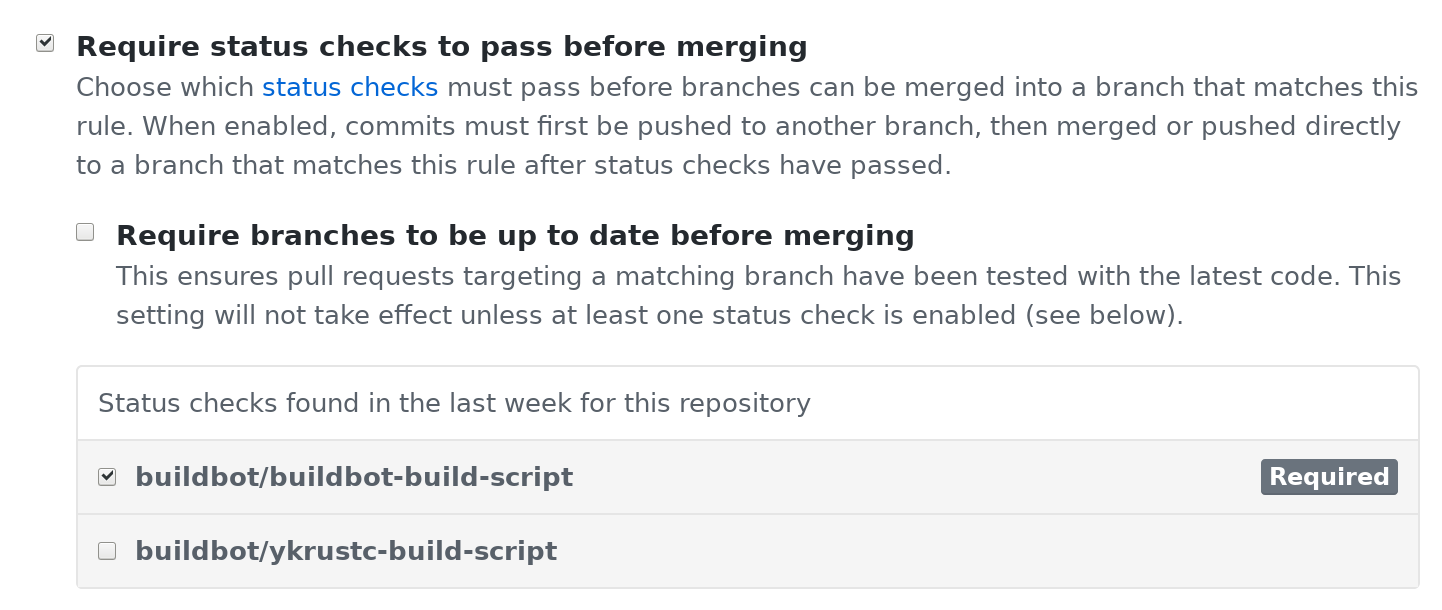Click the This ensures pull requests sentence
Screen dimensions: 1442x610
[x=700, y=276]
